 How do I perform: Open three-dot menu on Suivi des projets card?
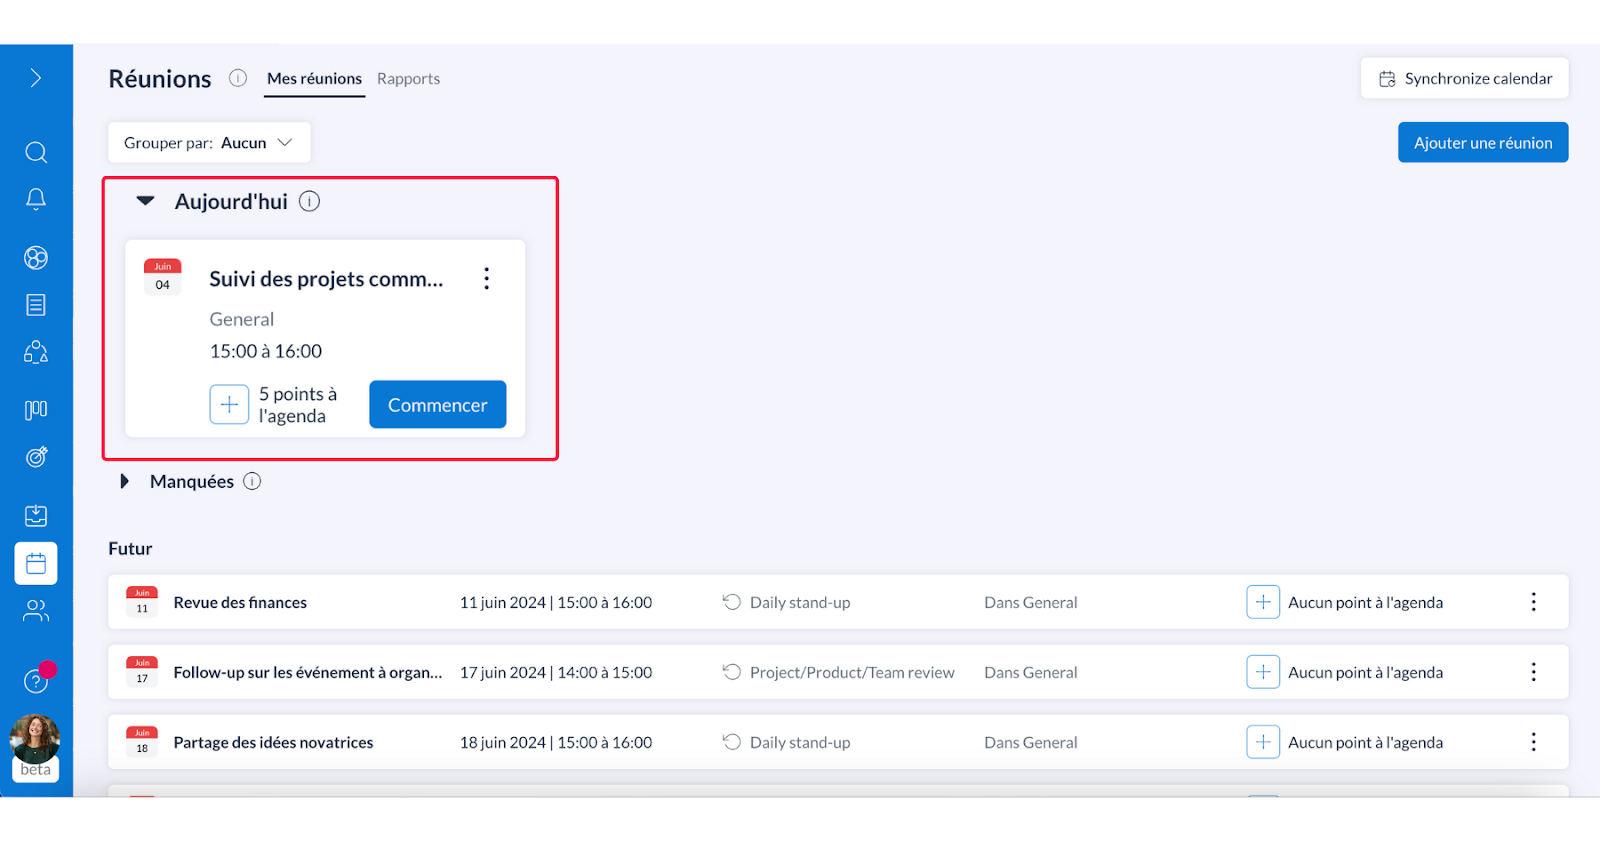pyautogui.click(x=487, y=278)
